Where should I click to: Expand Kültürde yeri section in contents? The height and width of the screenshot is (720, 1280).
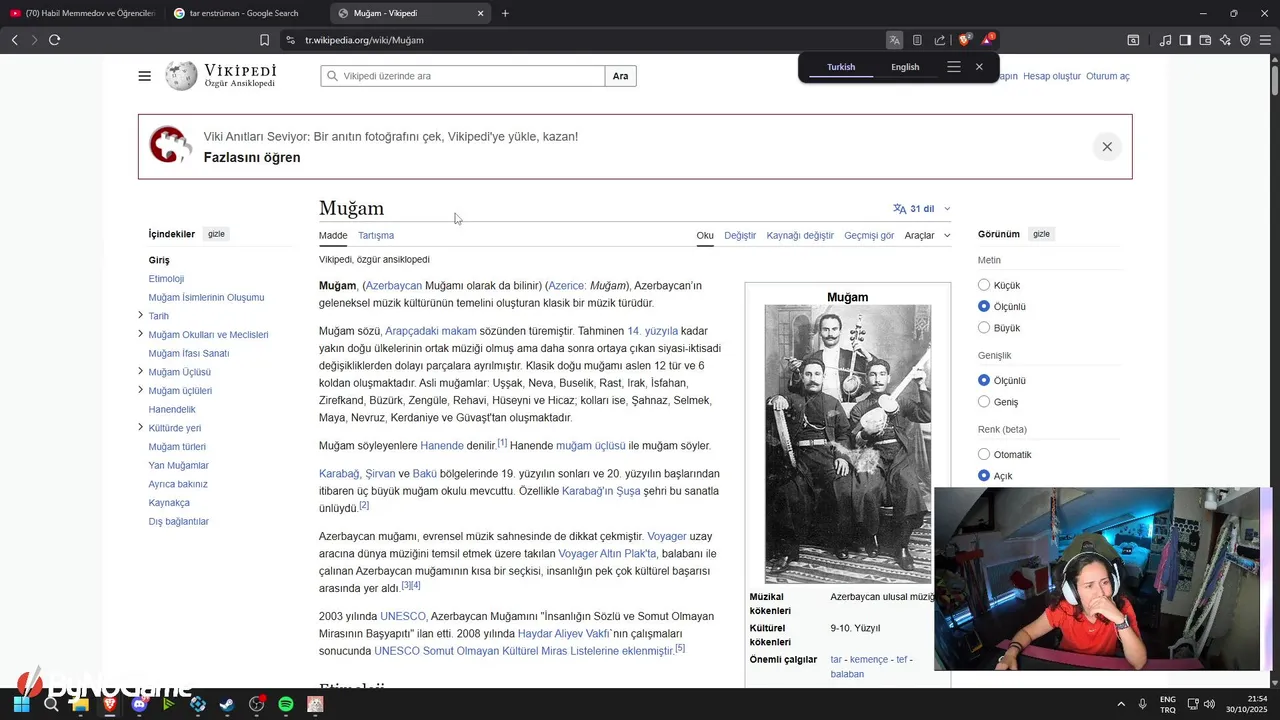[140, 427]
